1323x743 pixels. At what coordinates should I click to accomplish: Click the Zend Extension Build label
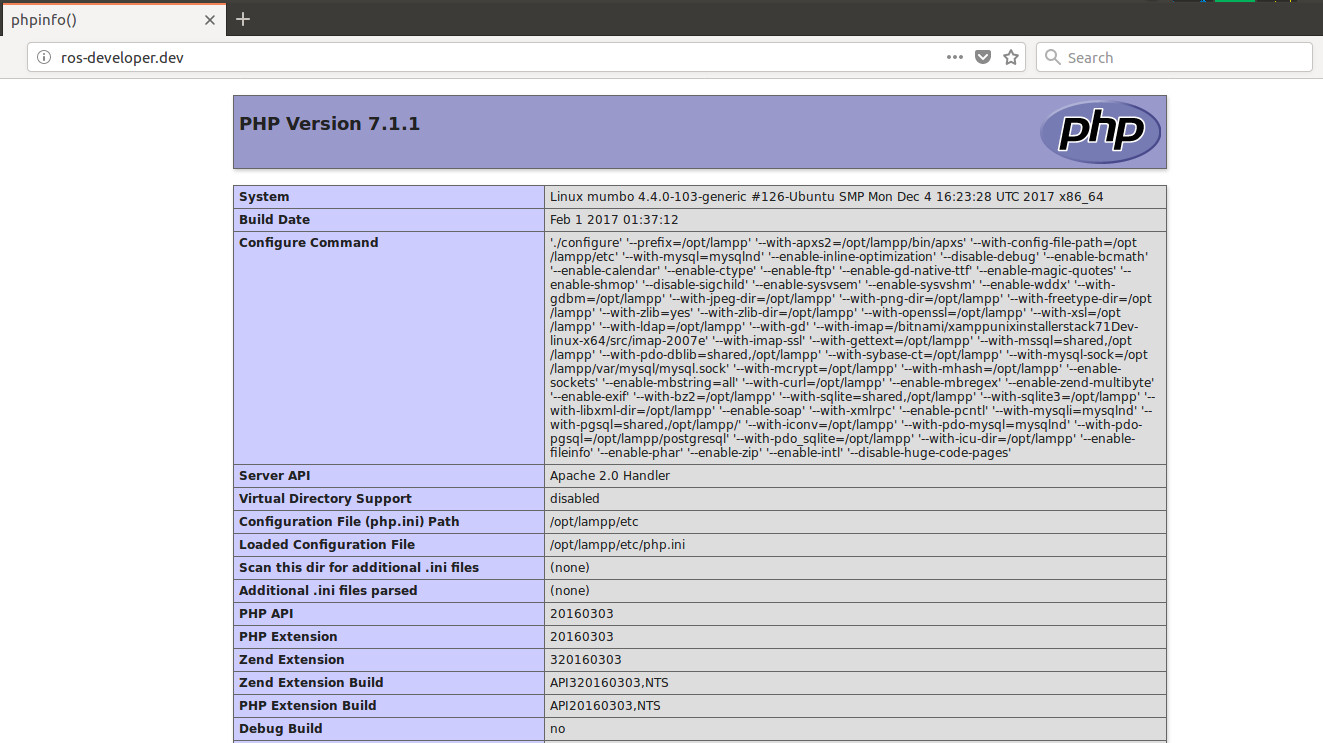click(310, 683)
